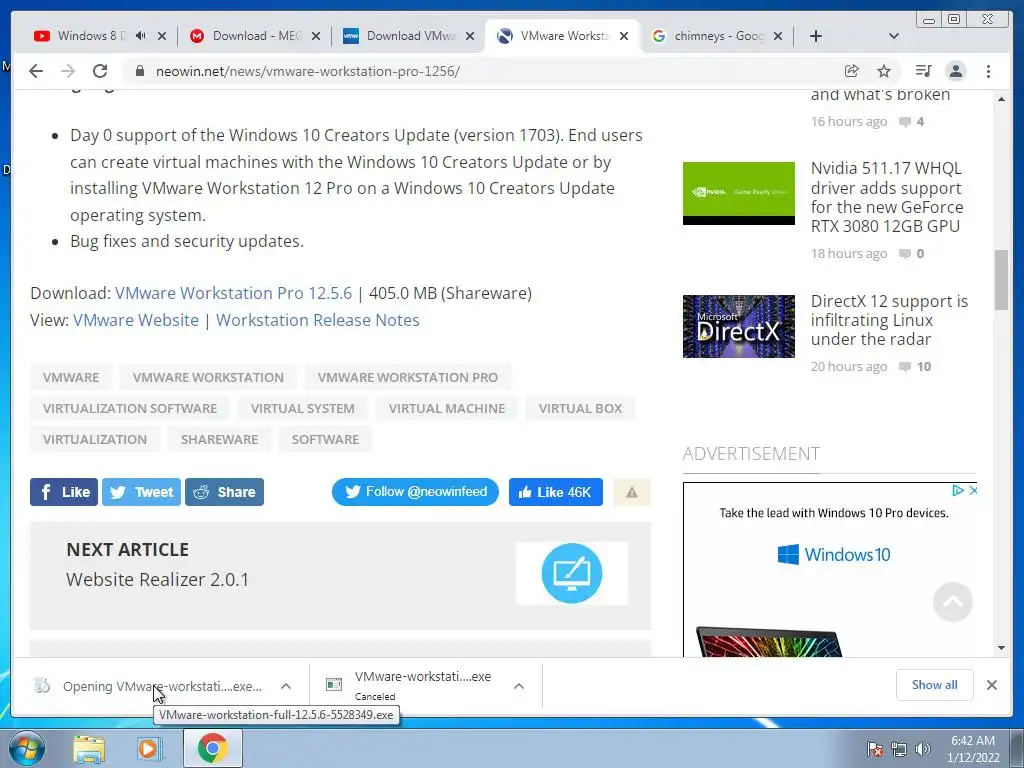Click the Twitter Tweet button
Screen dimensions: 1024x768
[141, 492]
